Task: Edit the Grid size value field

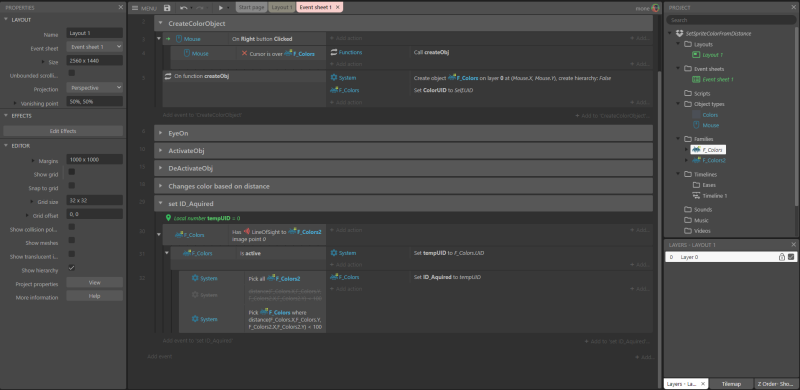Action: [94, 200]
